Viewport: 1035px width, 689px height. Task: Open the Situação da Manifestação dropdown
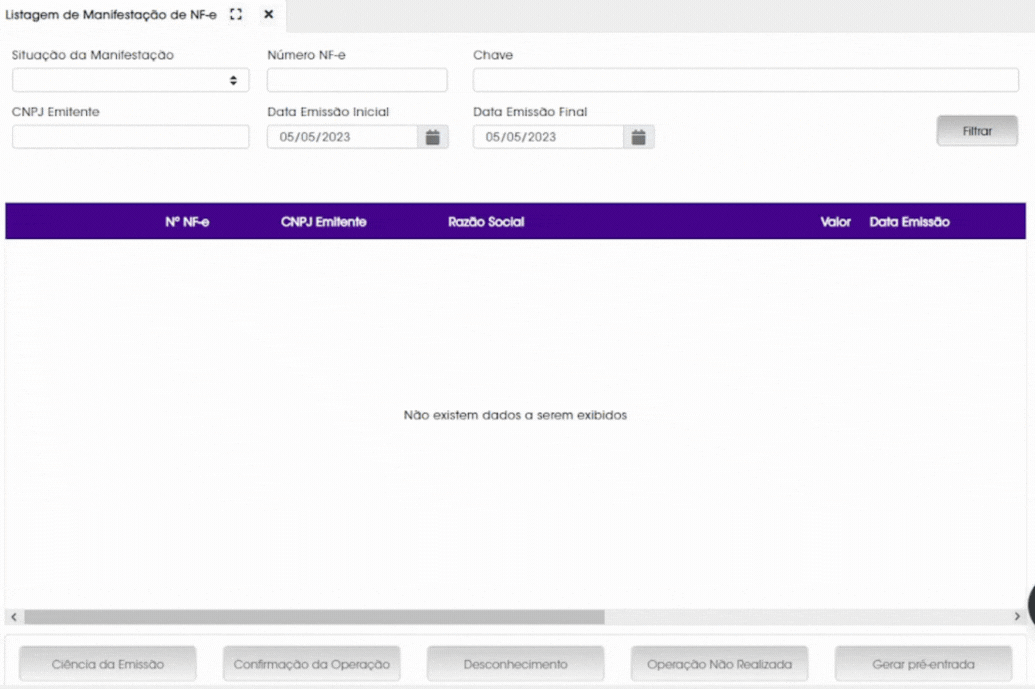tap(131, 81)
